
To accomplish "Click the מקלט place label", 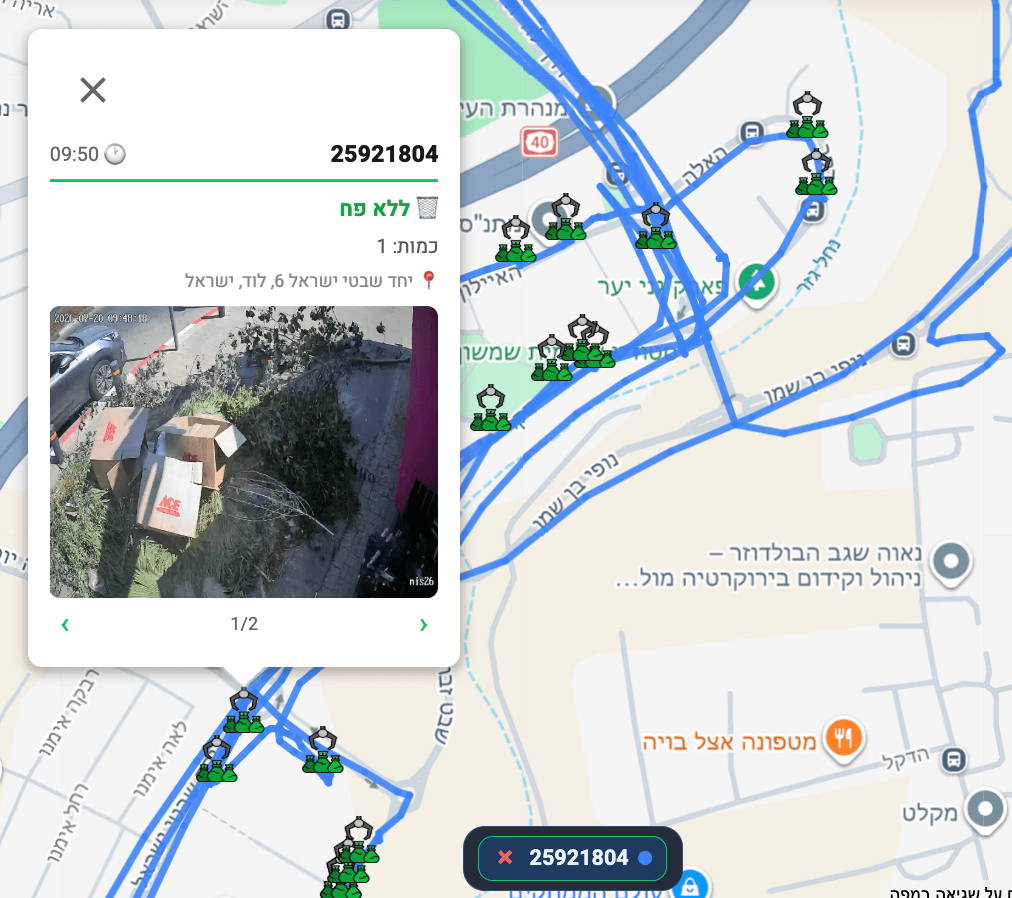I will coord(929,813).
